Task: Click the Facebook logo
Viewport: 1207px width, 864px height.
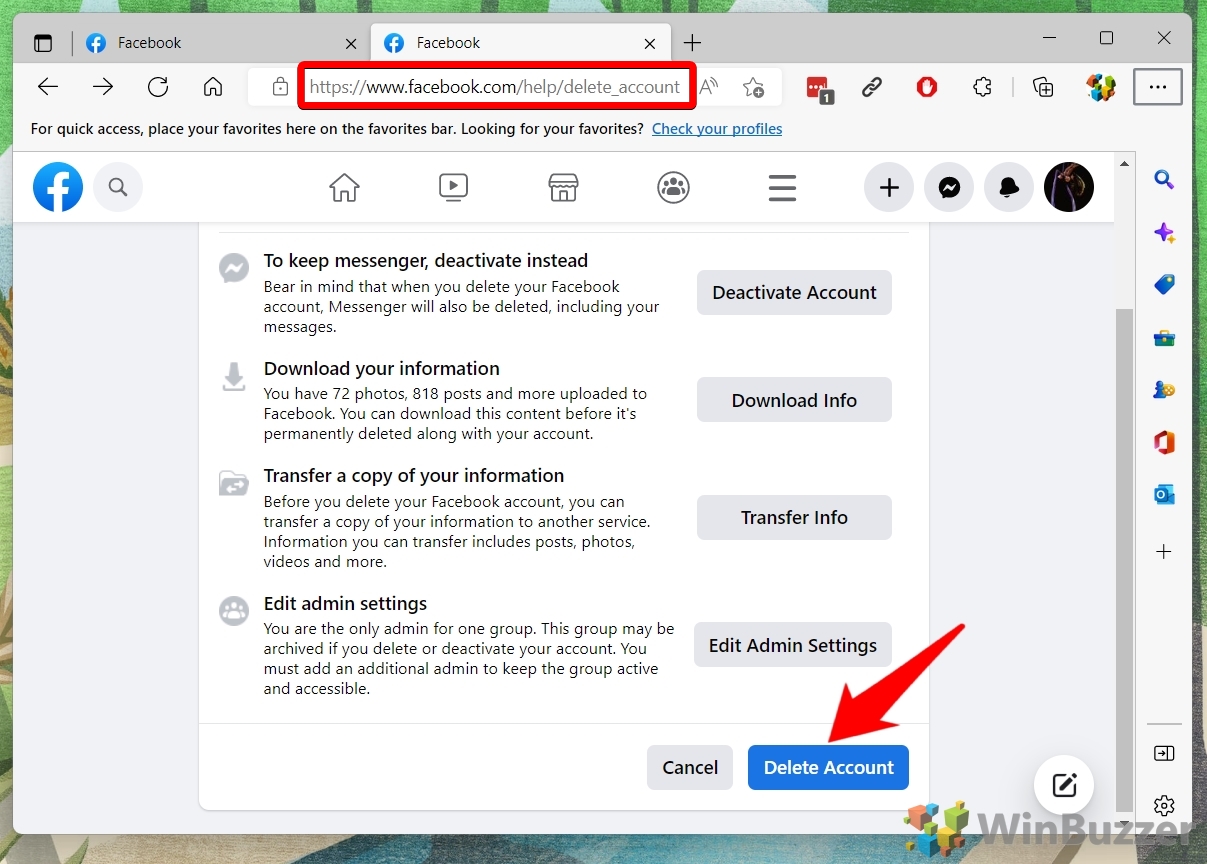Action: [x=58, y=187]
